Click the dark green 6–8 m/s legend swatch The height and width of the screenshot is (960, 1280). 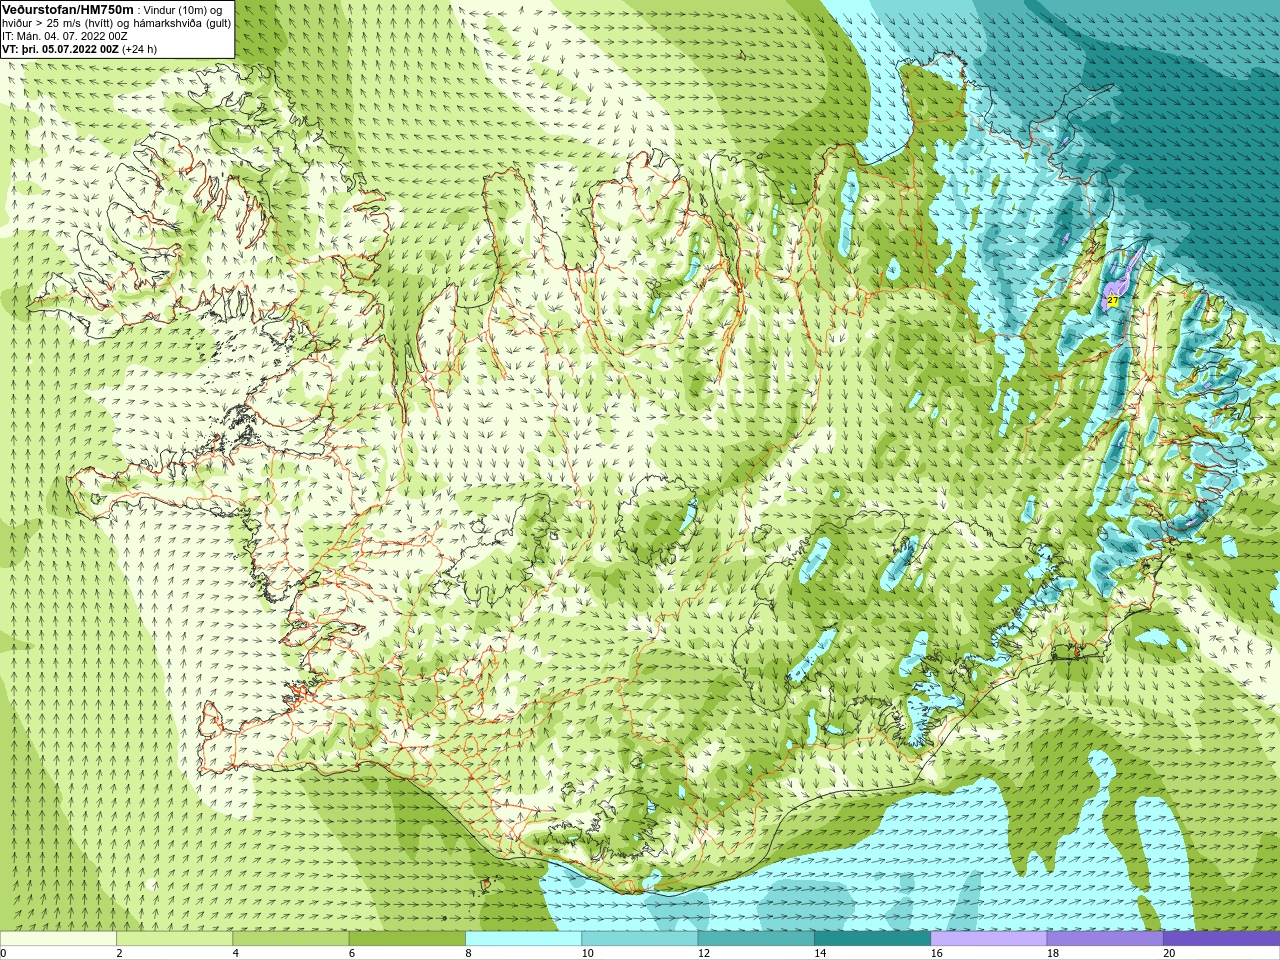point(407,938)
